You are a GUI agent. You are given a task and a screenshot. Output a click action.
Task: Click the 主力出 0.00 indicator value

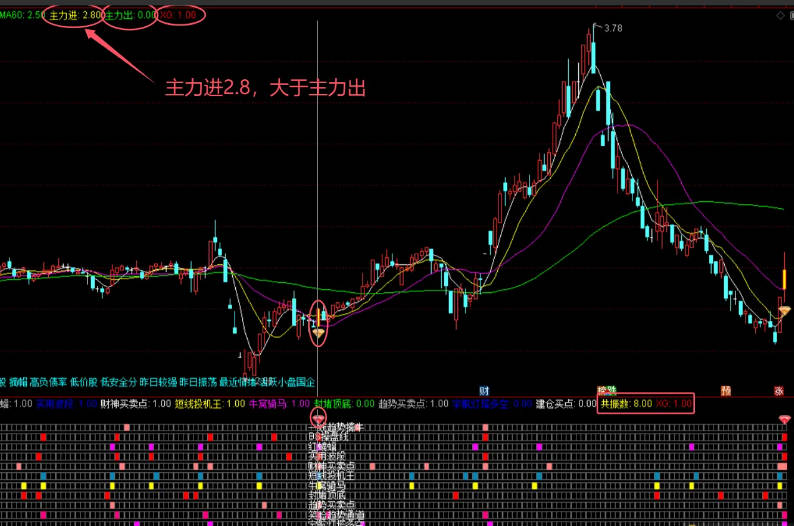131,15
